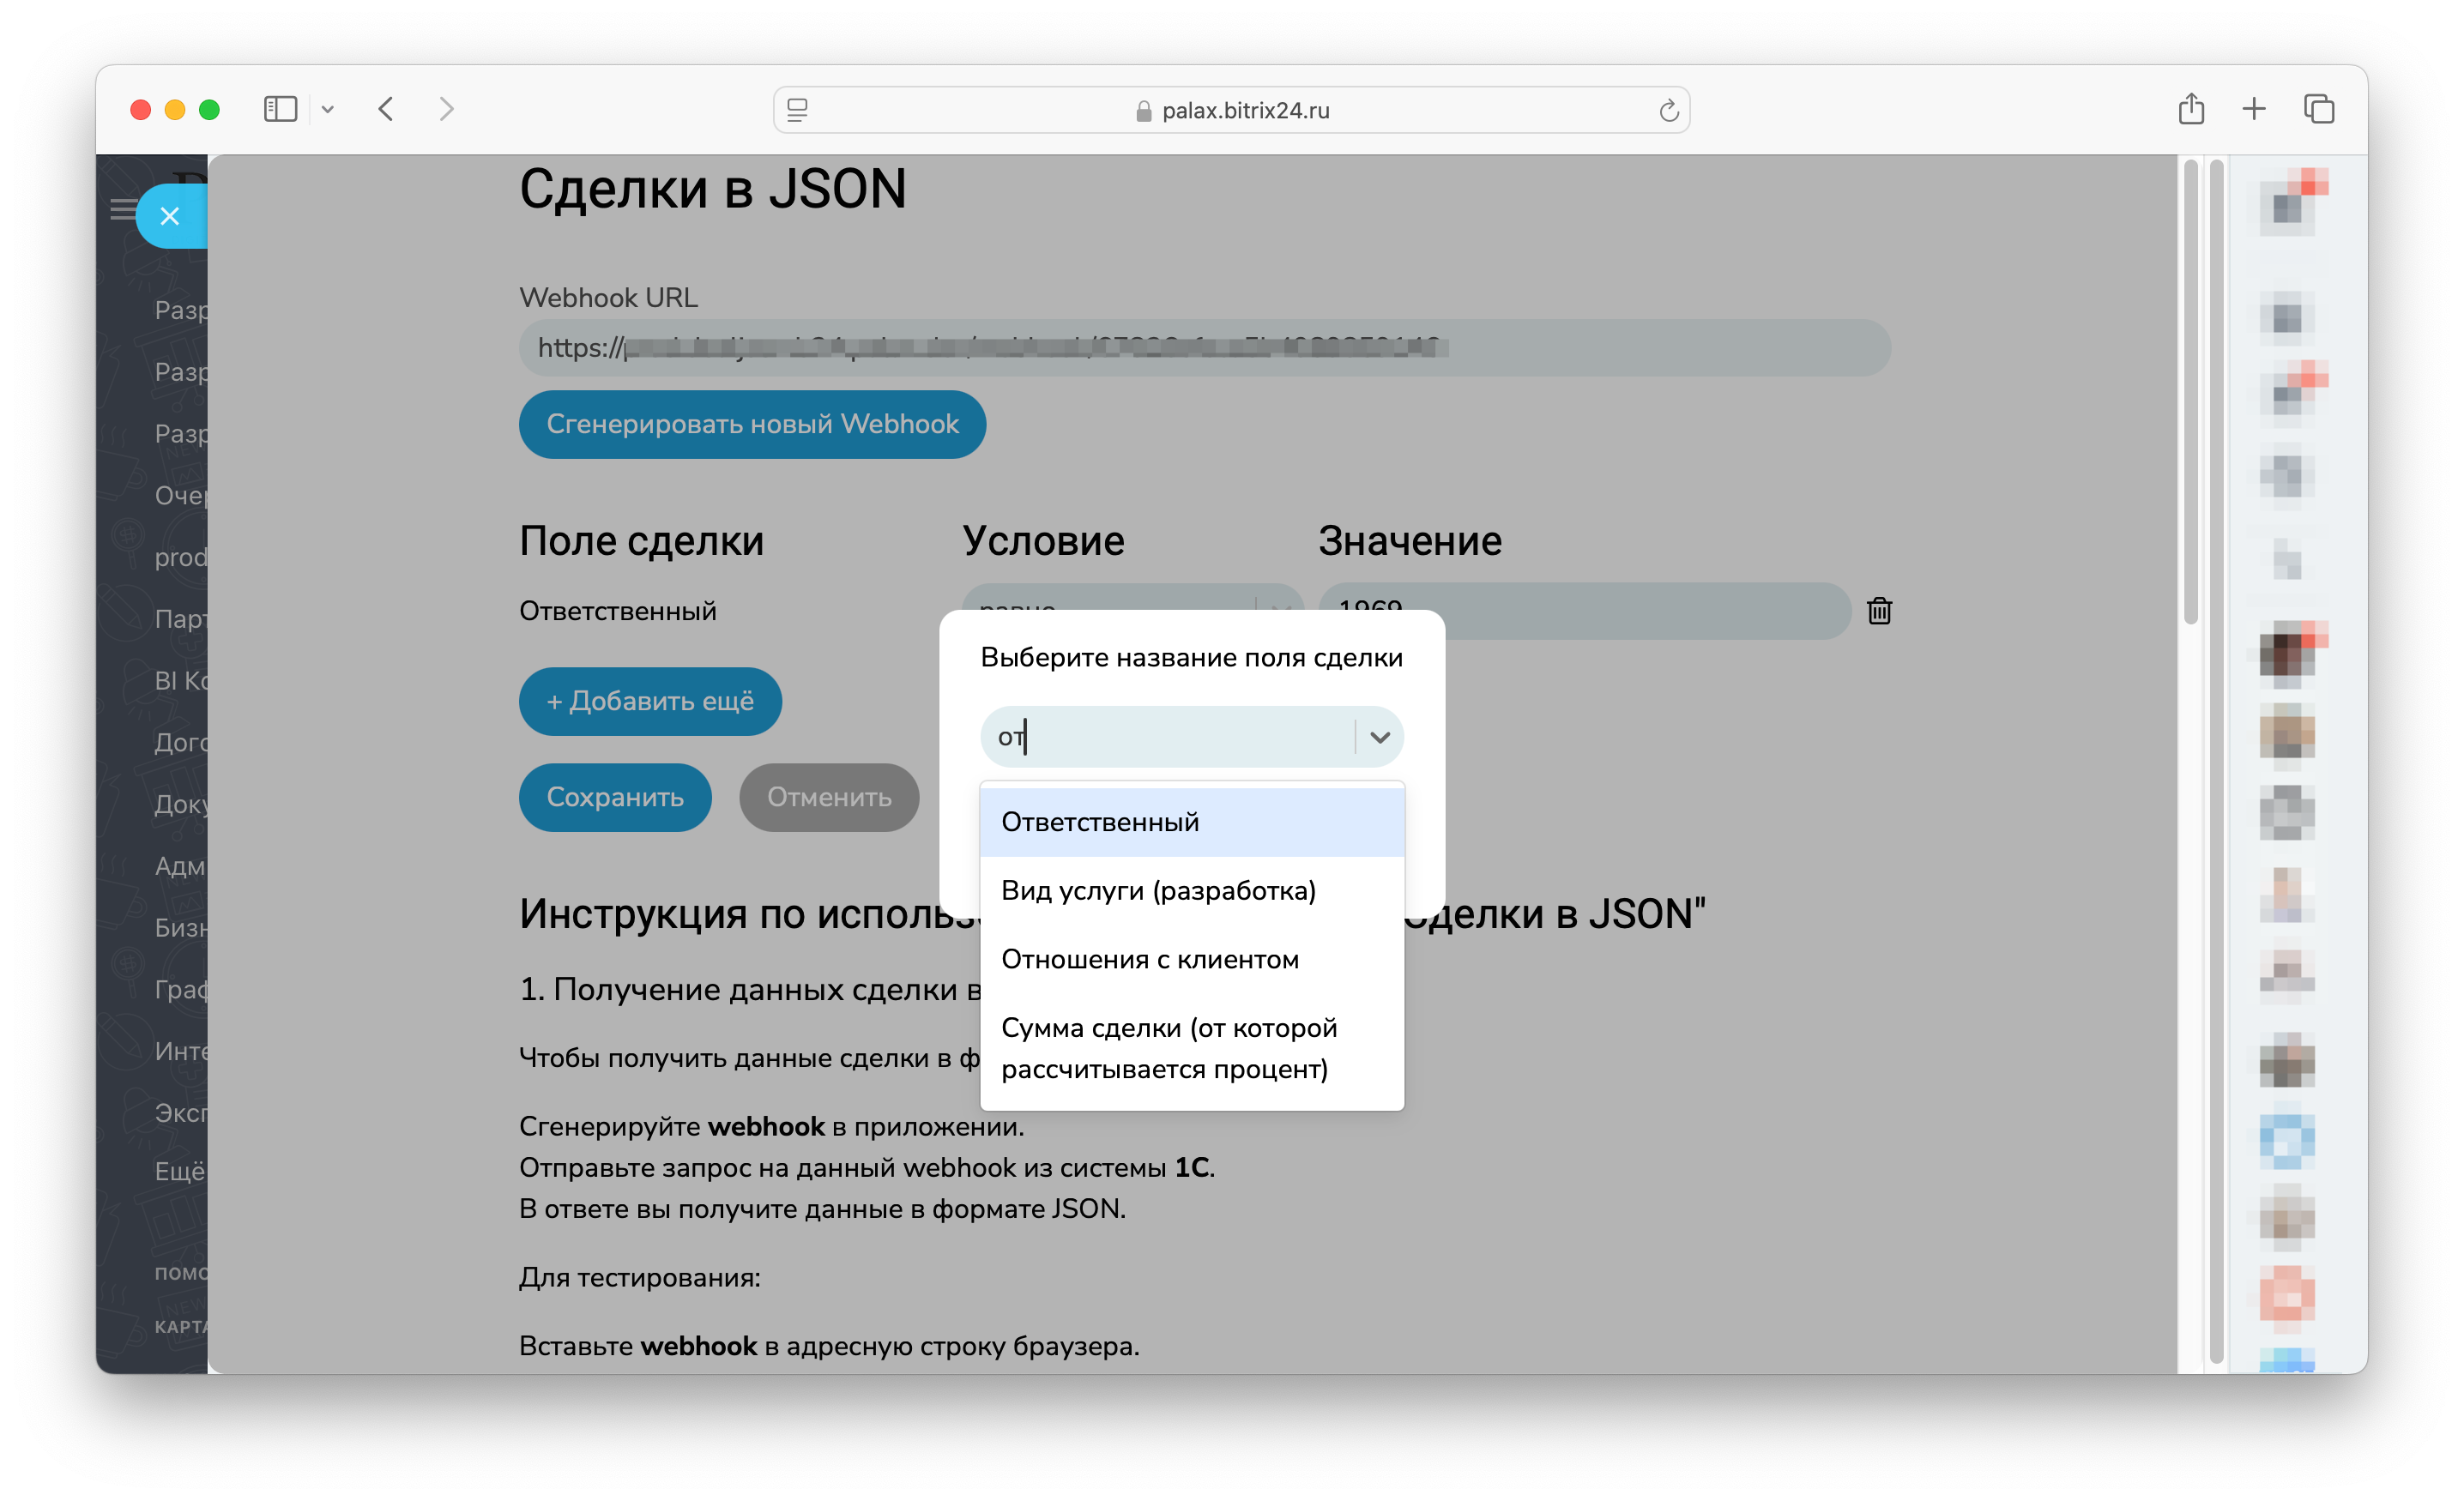
Task: Open a new Safari tab
Action: [2253, 109]
